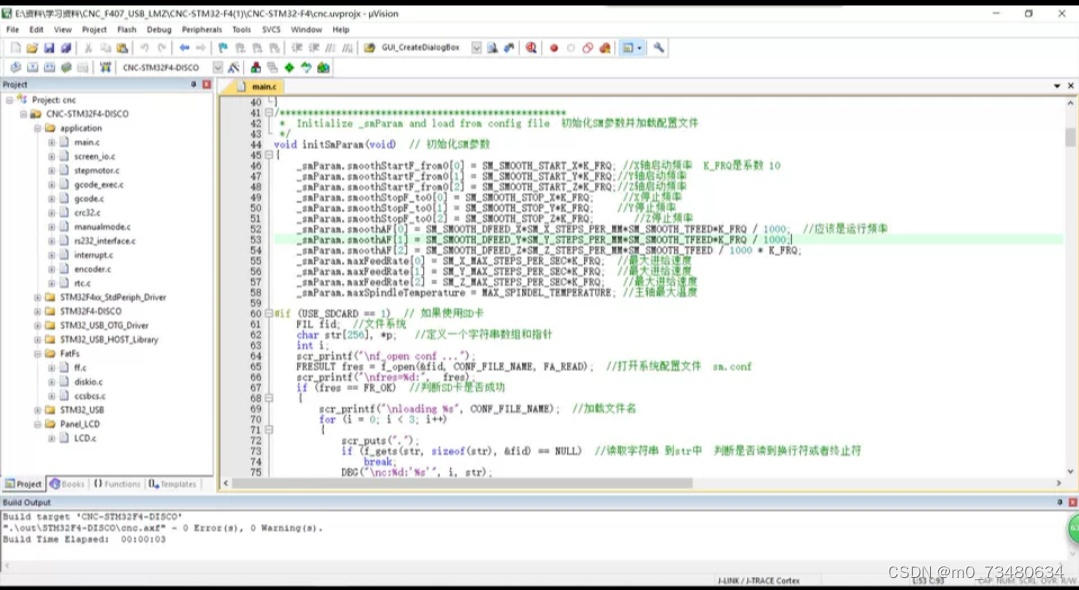Create a new file from the toolbar

click(15, 48)
